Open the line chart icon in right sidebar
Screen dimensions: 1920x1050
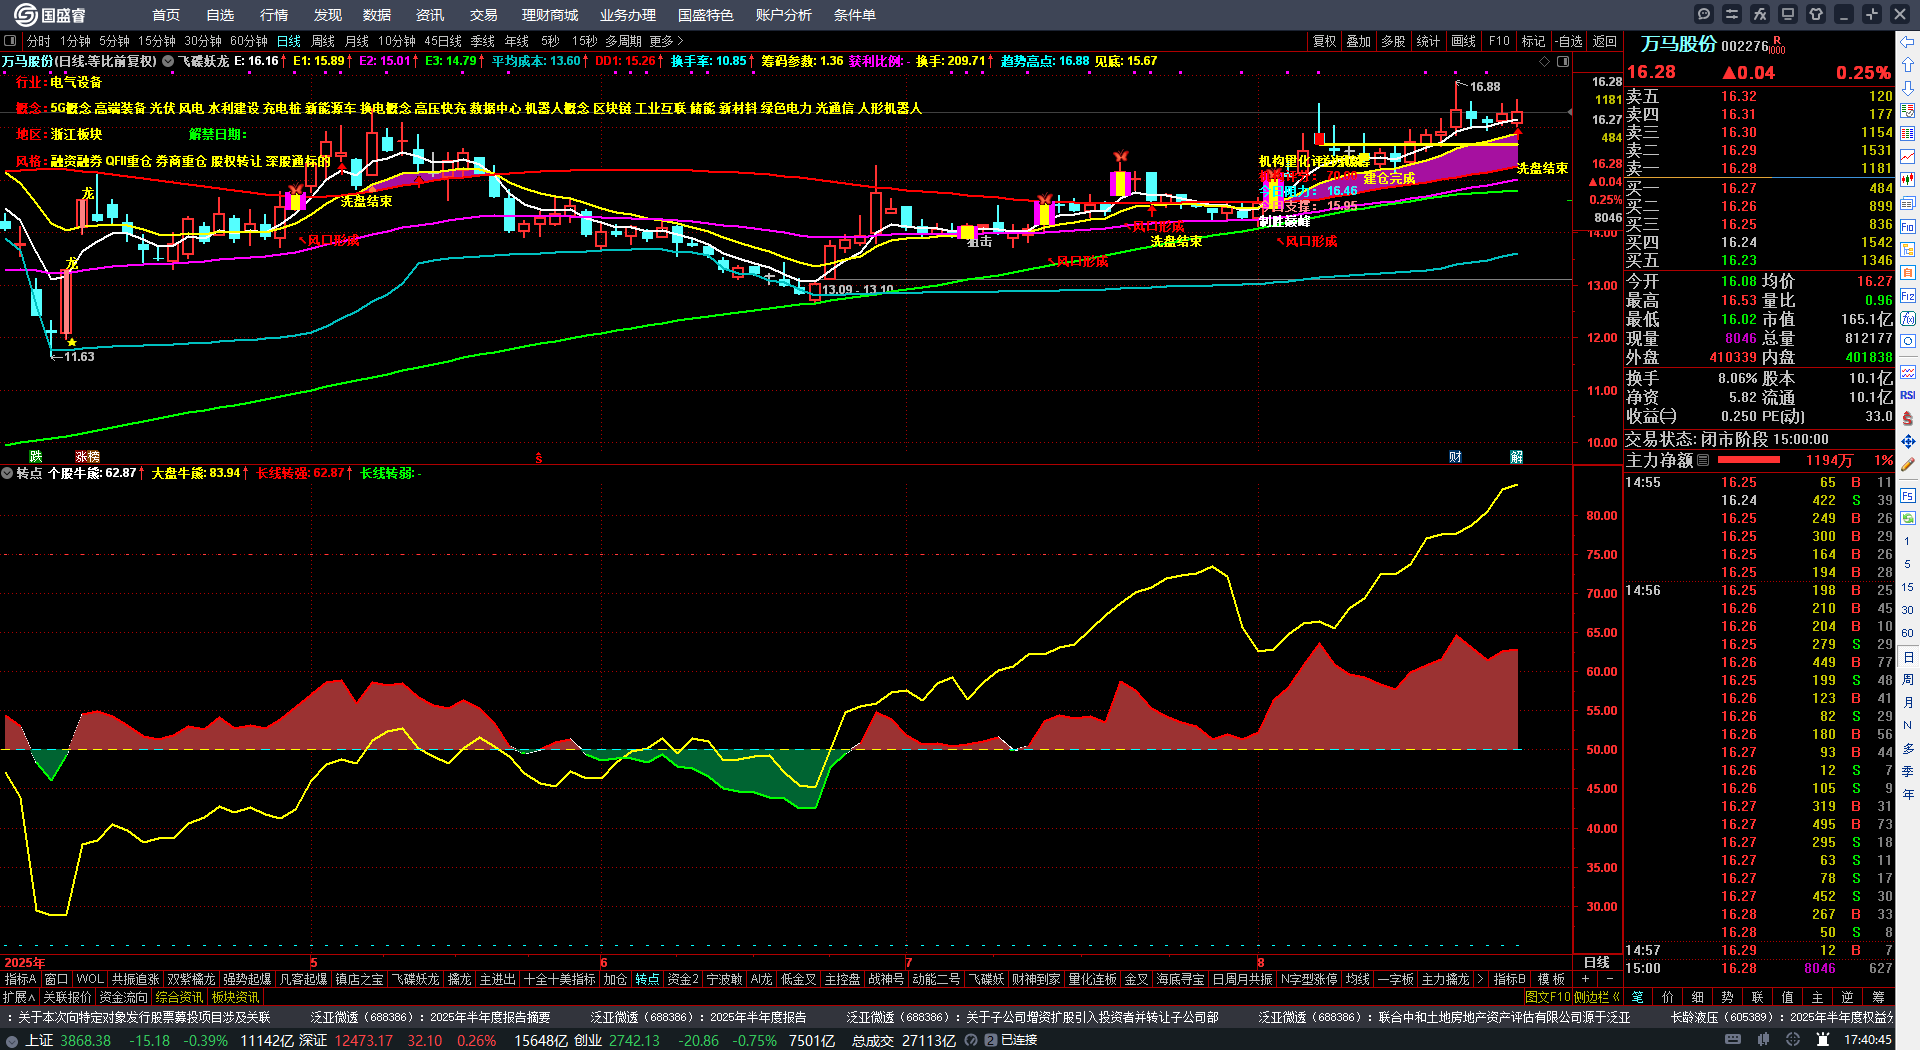[1908, 157]
